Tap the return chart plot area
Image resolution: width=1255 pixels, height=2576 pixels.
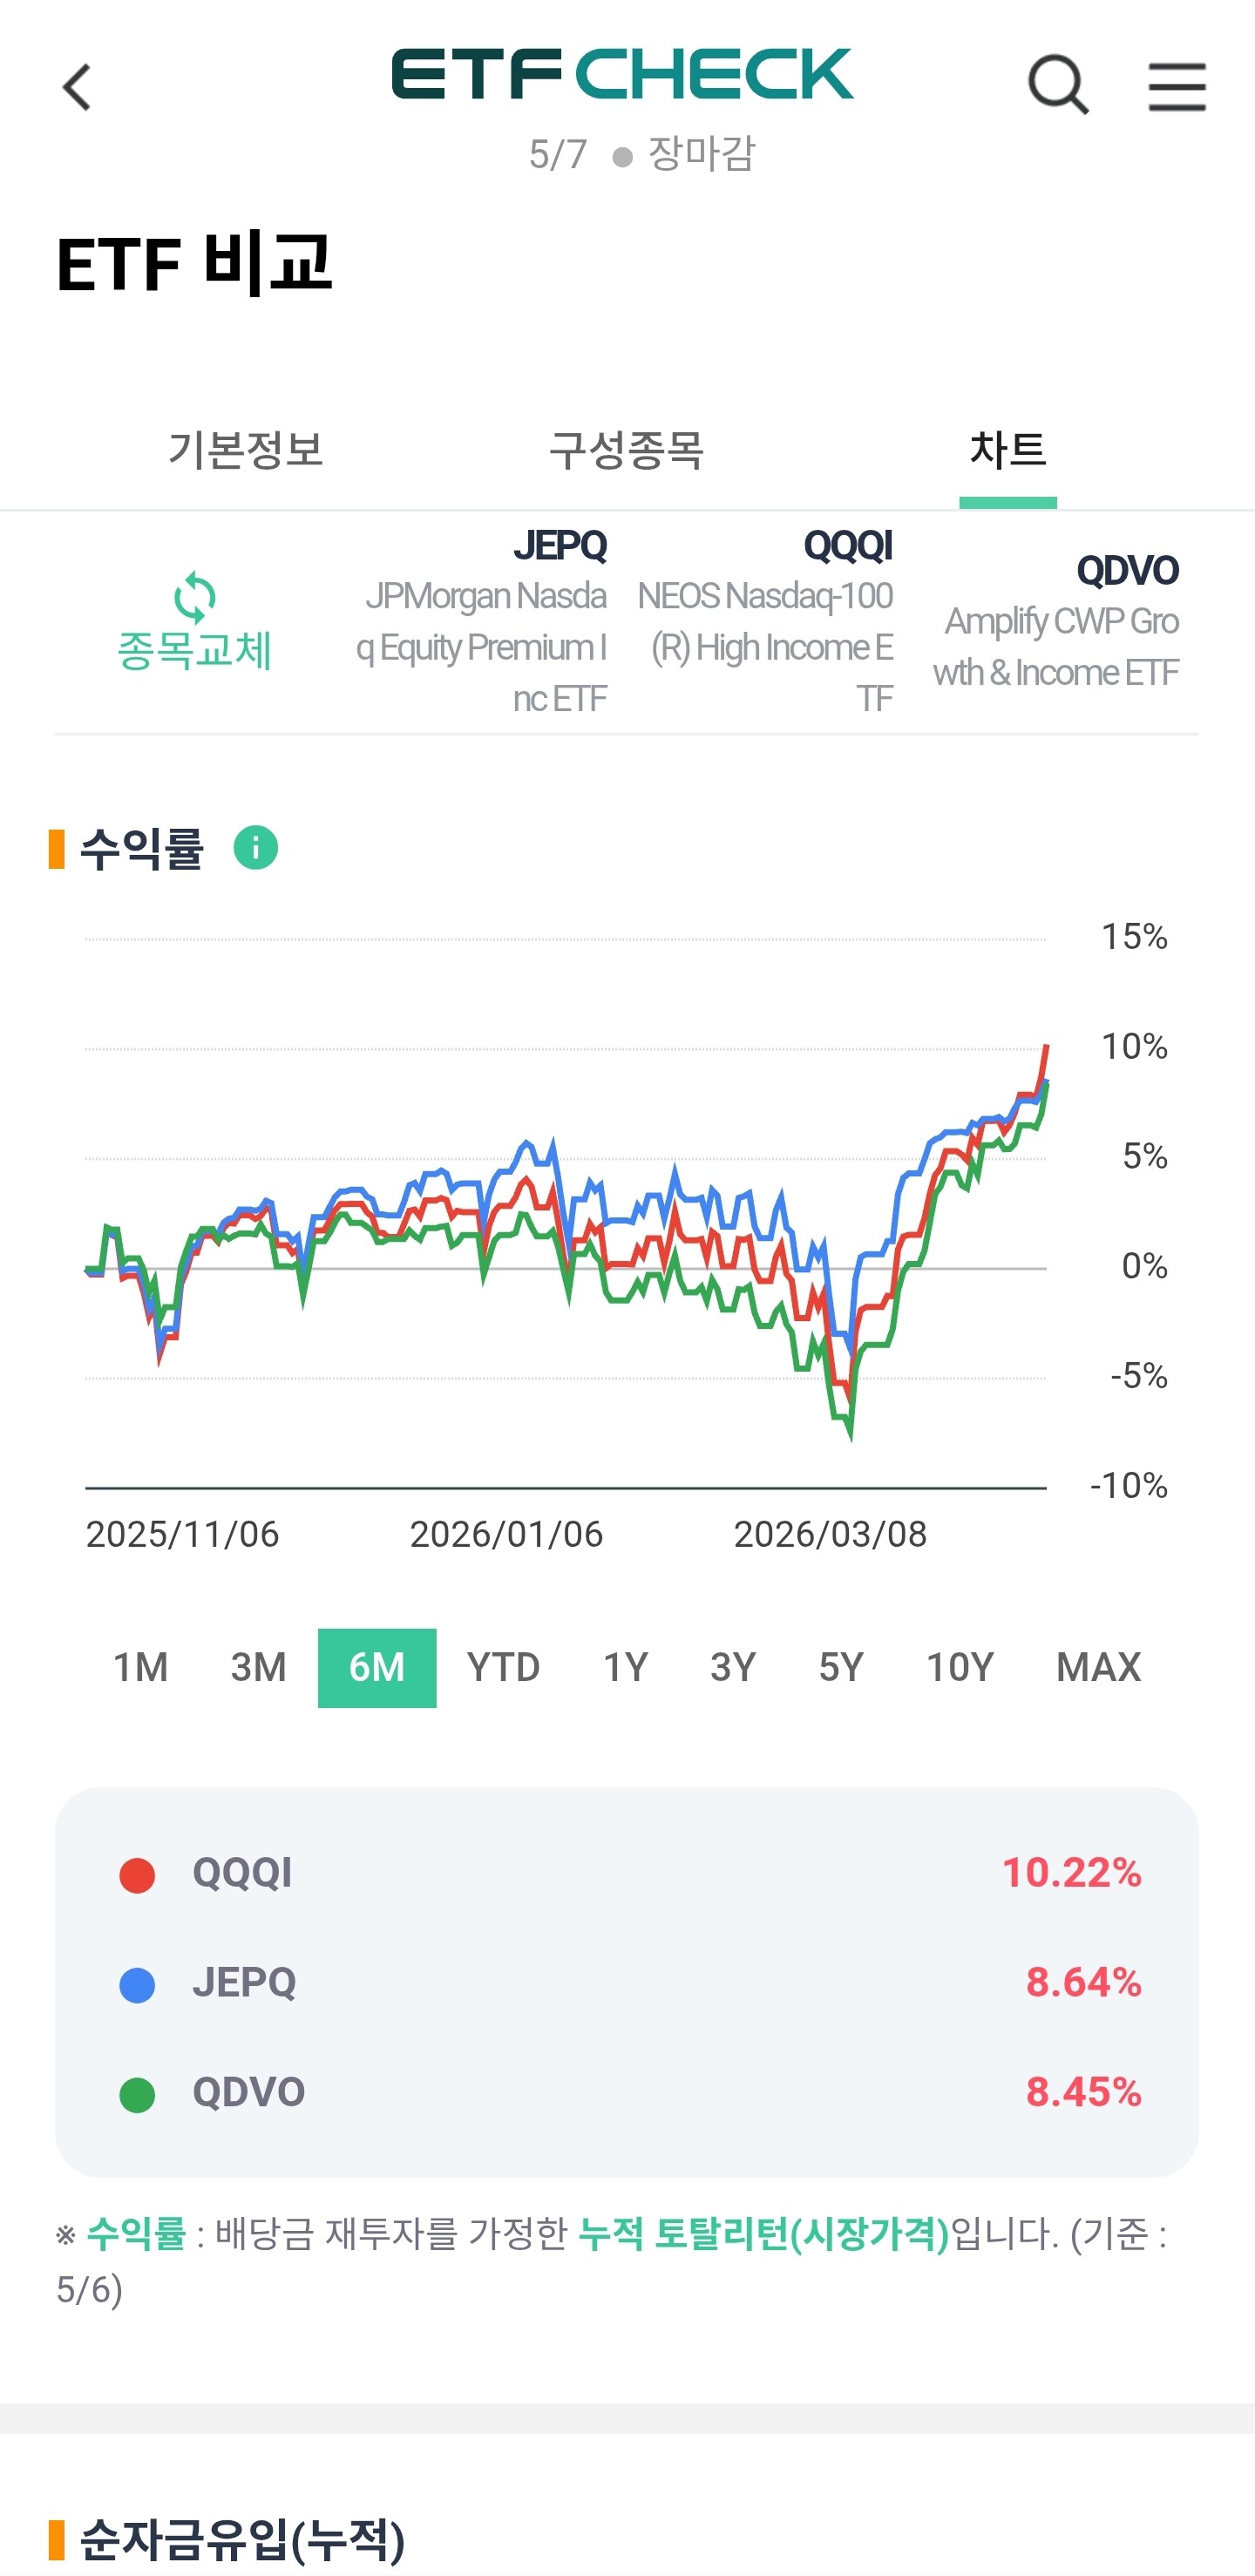(x=566, y=1213)
